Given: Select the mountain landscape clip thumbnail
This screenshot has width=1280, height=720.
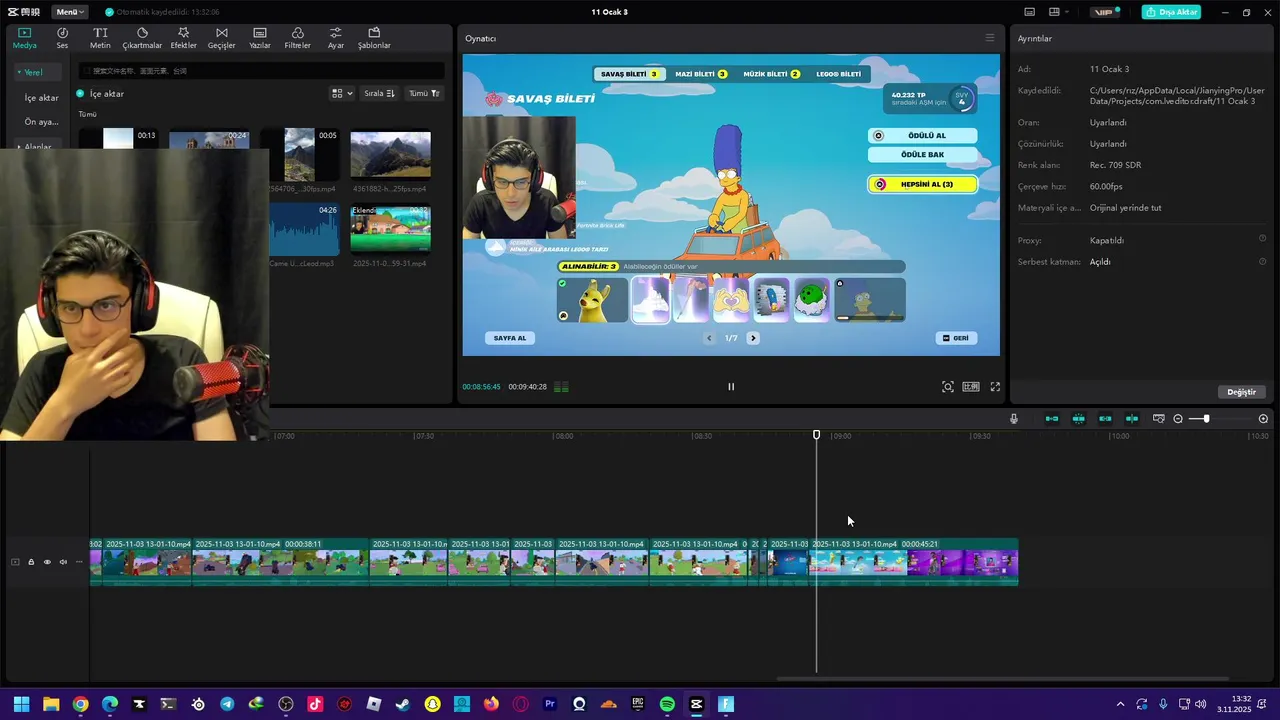Looking at the screenshot, I should pos(390,155).
